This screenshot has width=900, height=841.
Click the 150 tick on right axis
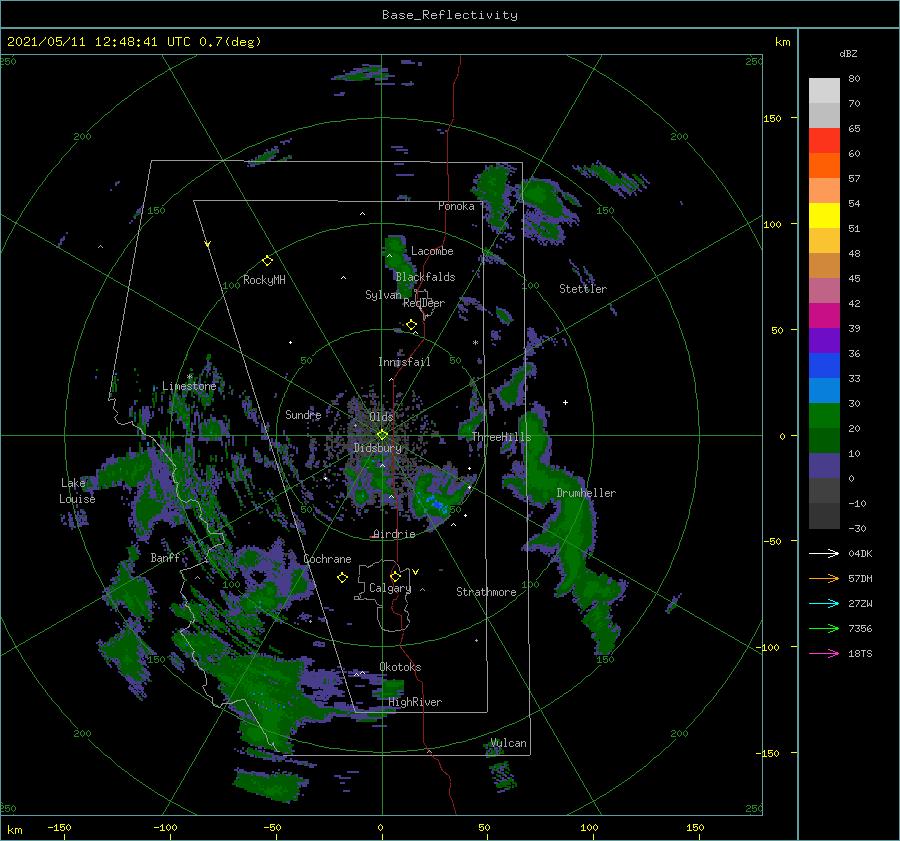point(772,118)
